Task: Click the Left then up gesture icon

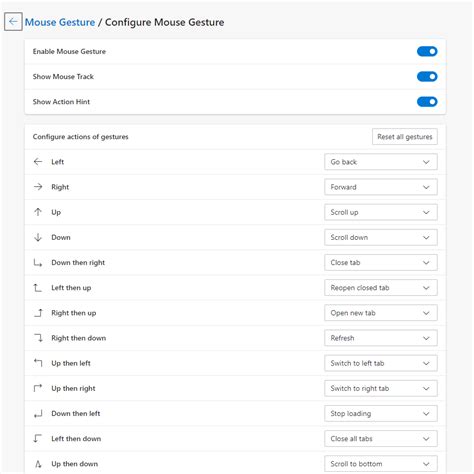Action: click(38, 288)
